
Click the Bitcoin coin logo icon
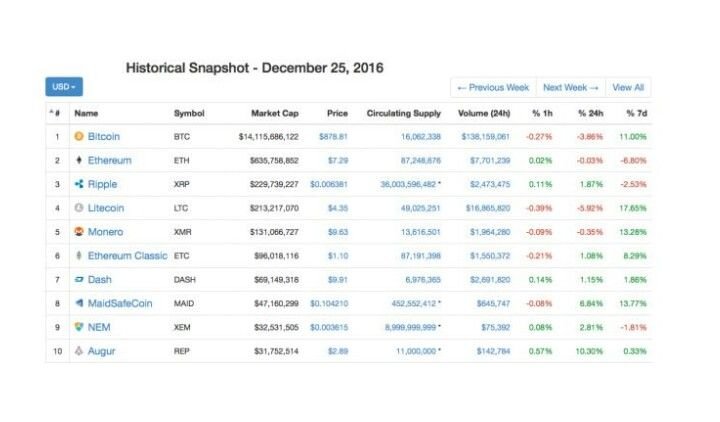79,136
